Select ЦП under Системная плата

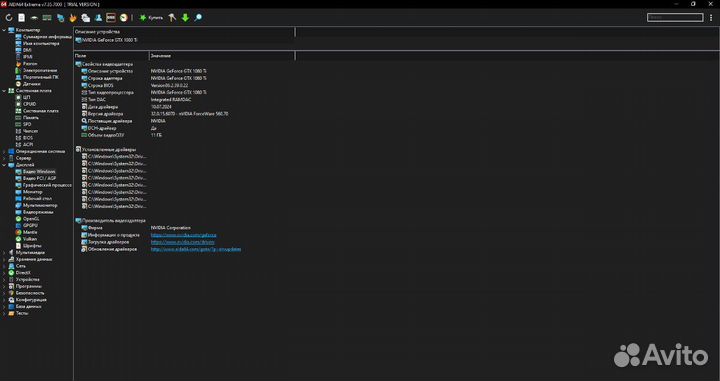point(23,98)
